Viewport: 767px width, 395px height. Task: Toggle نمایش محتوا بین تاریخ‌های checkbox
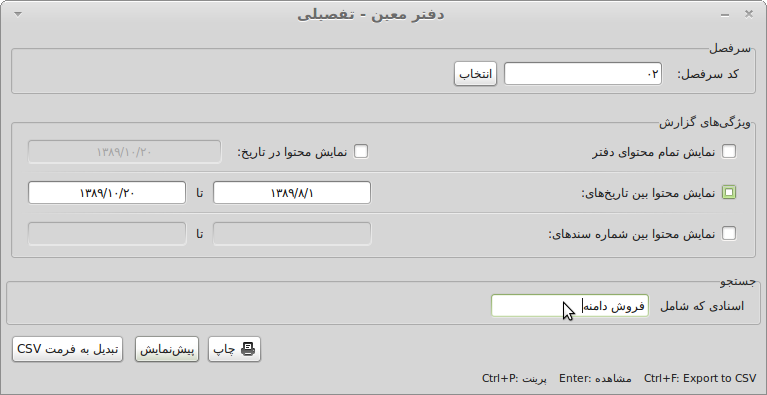point(729,192)
